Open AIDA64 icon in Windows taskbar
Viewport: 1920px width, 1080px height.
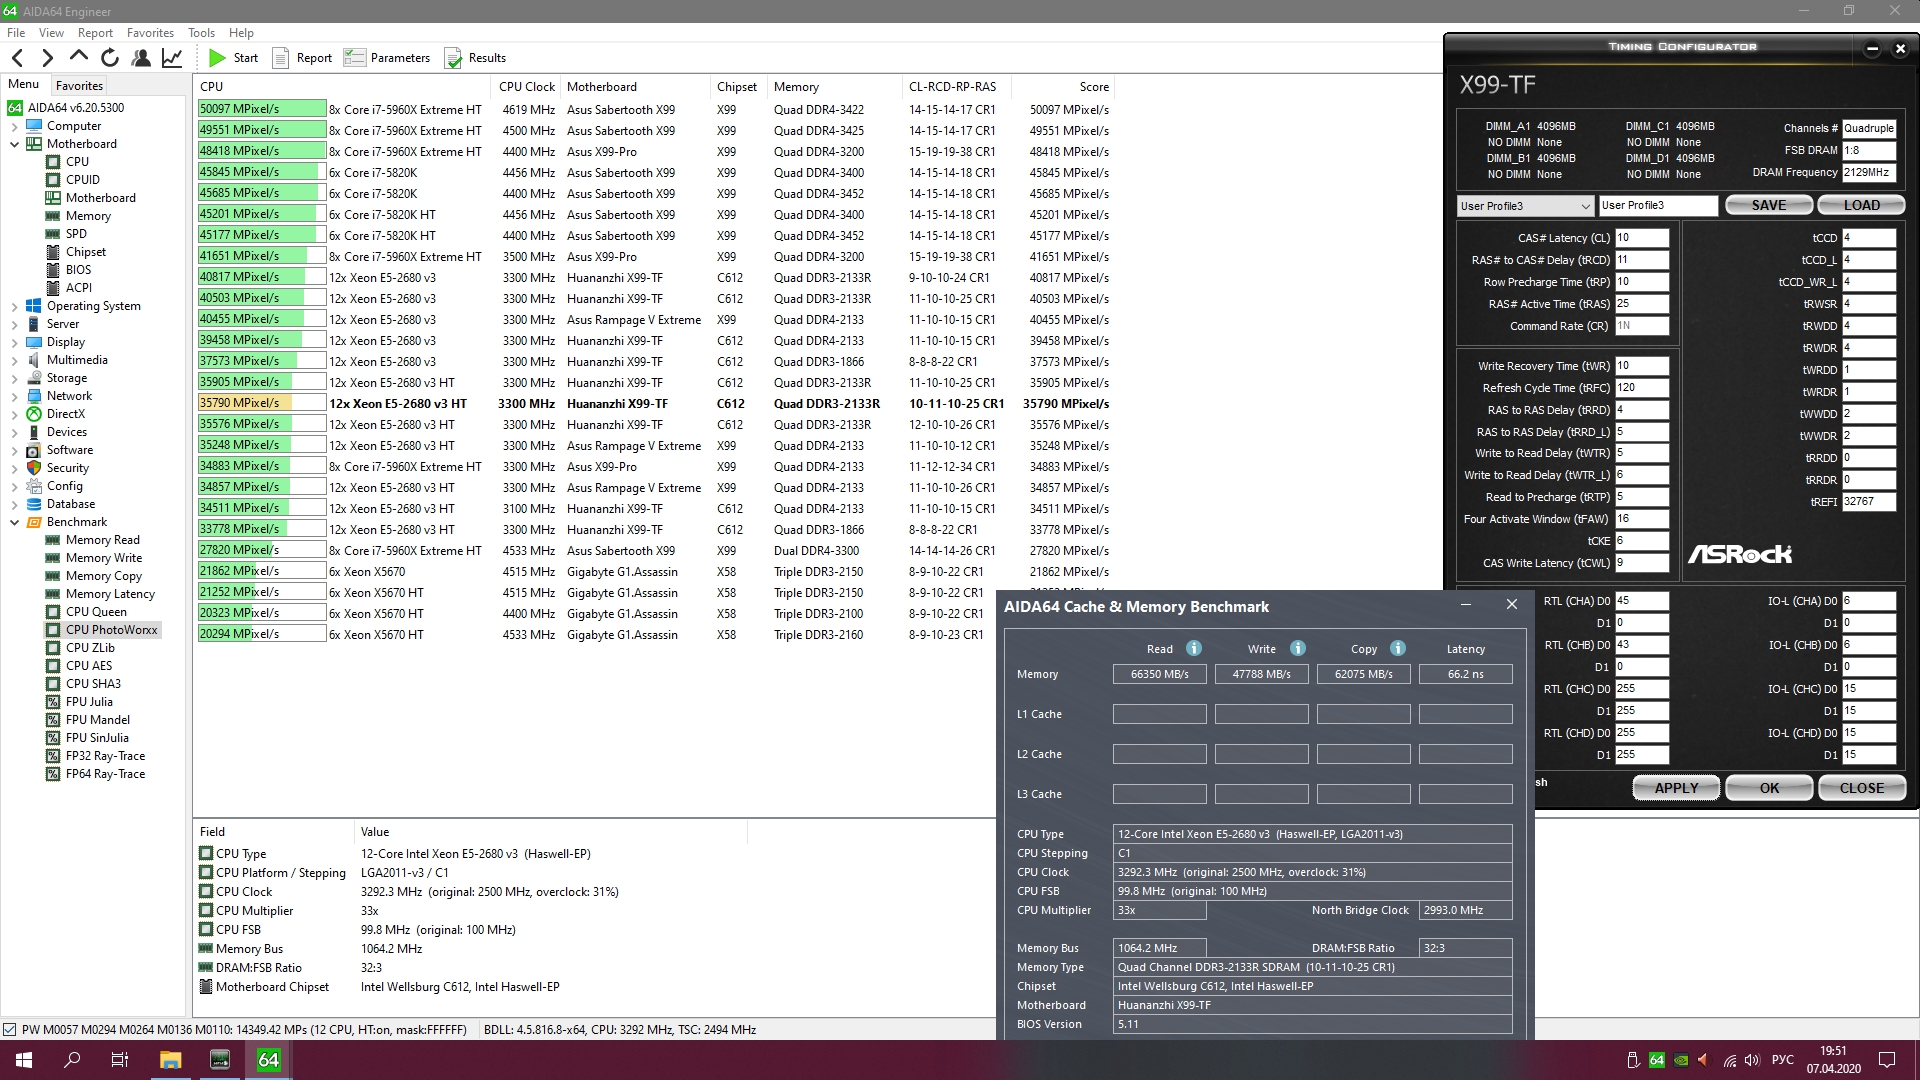[268, 1060]
